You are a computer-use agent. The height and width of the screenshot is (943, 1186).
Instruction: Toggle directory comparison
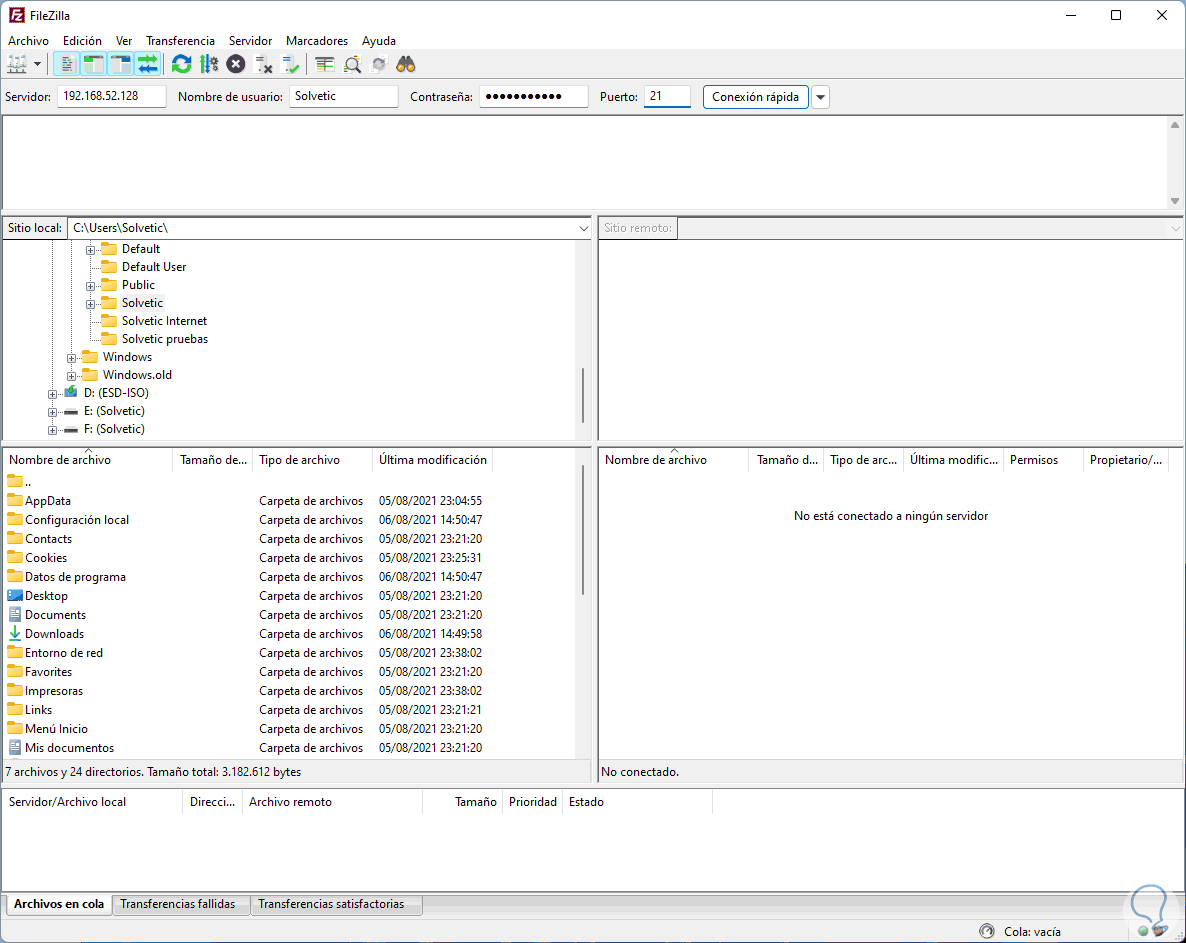coord(352,64)
